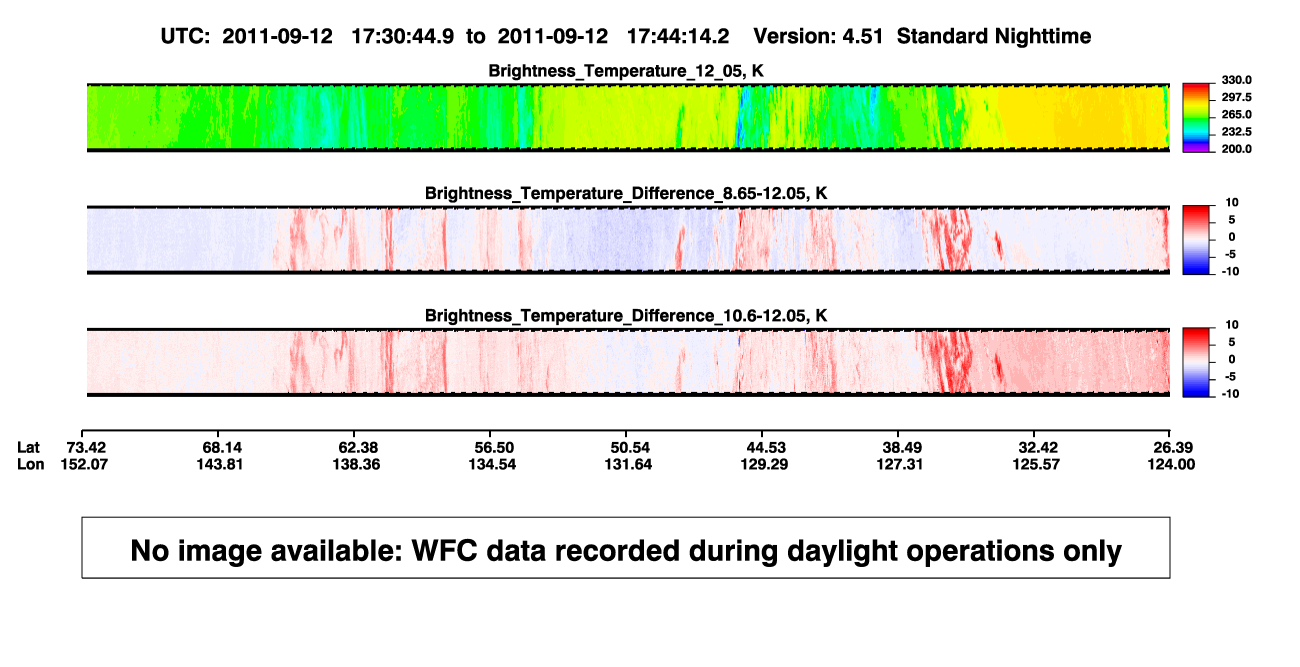Screen dimensions: 1300x667
Task: Click the 'Lon' axis label
Action: (x=30, y=465)
